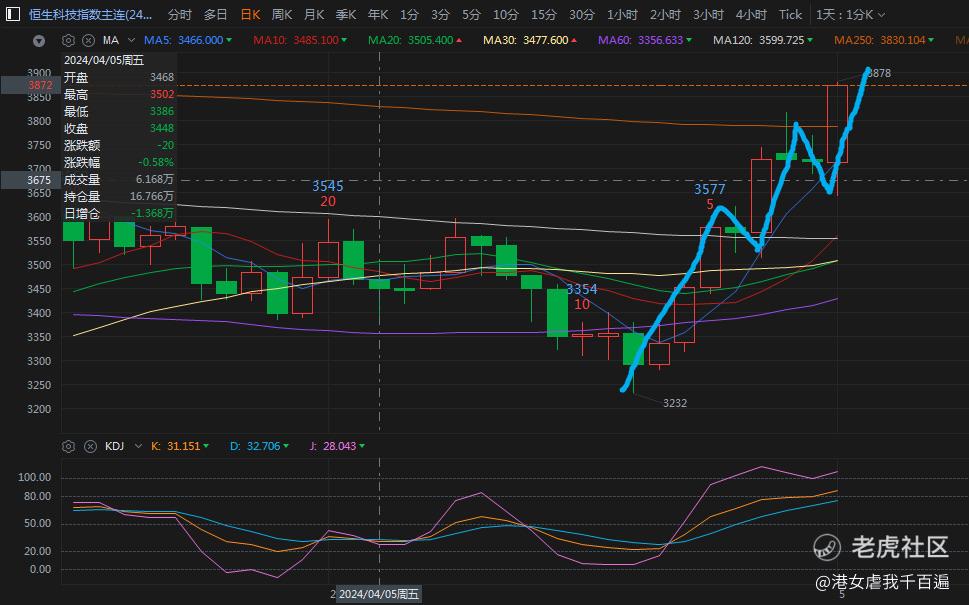The width and height of the screenshot is (969, 605).
Task: Click the collapse arrow circle beside MA settings
Action: [39, 41]
